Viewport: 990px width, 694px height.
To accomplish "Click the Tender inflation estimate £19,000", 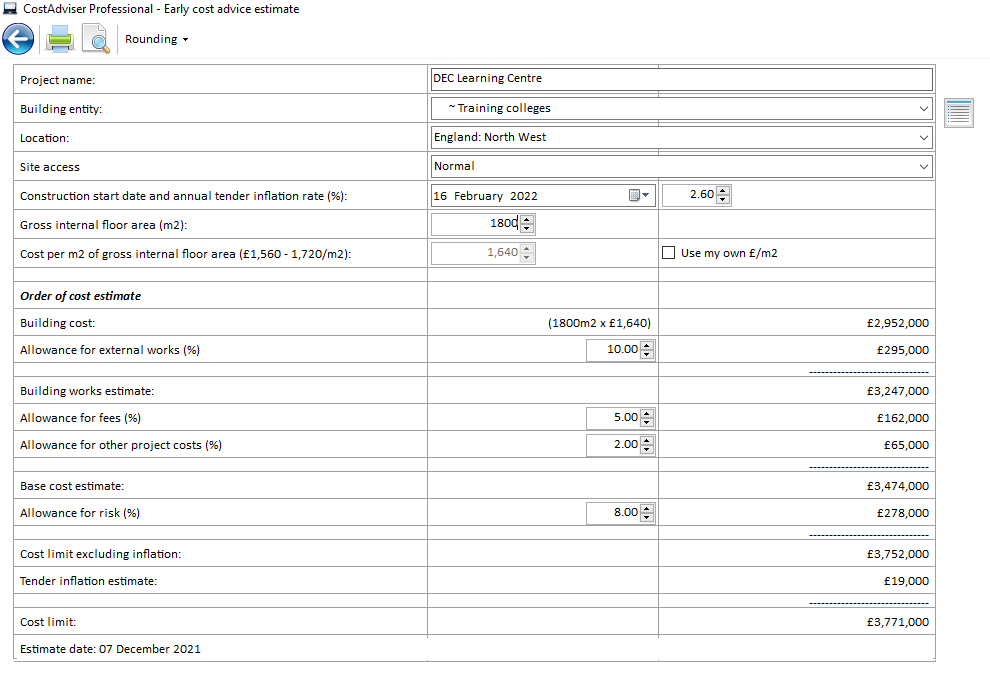I will (906, 581).
